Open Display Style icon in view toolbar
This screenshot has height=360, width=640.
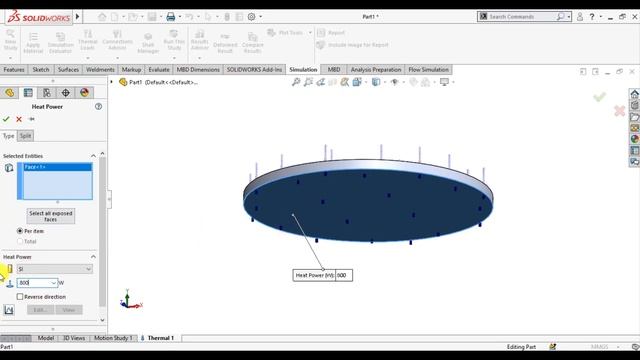[376, 82]
